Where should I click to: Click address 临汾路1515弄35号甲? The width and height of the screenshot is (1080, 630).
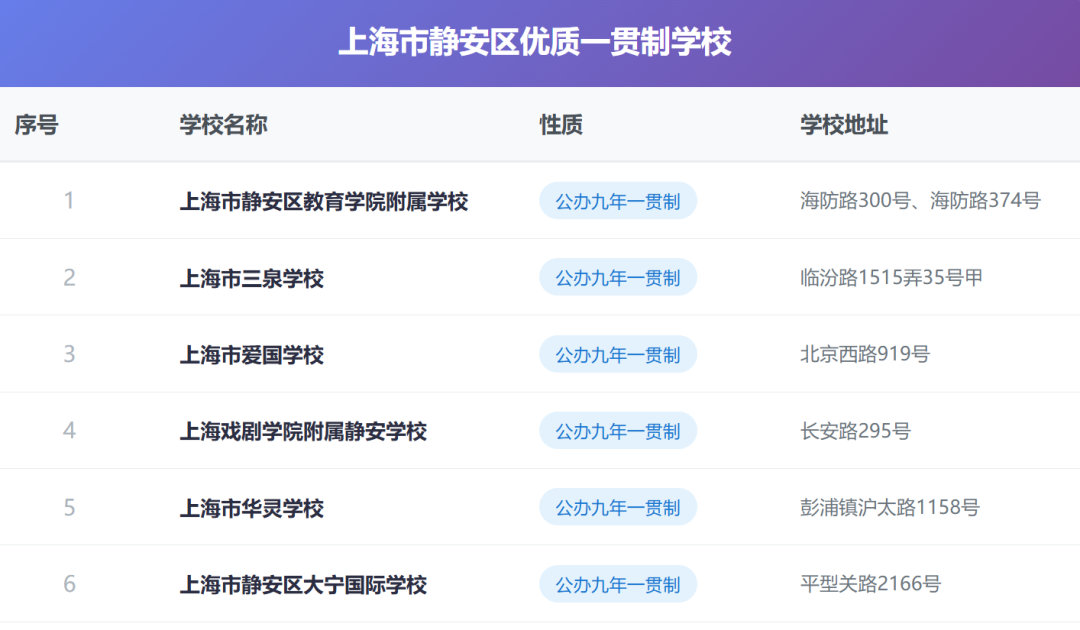(x=891, y=277)
